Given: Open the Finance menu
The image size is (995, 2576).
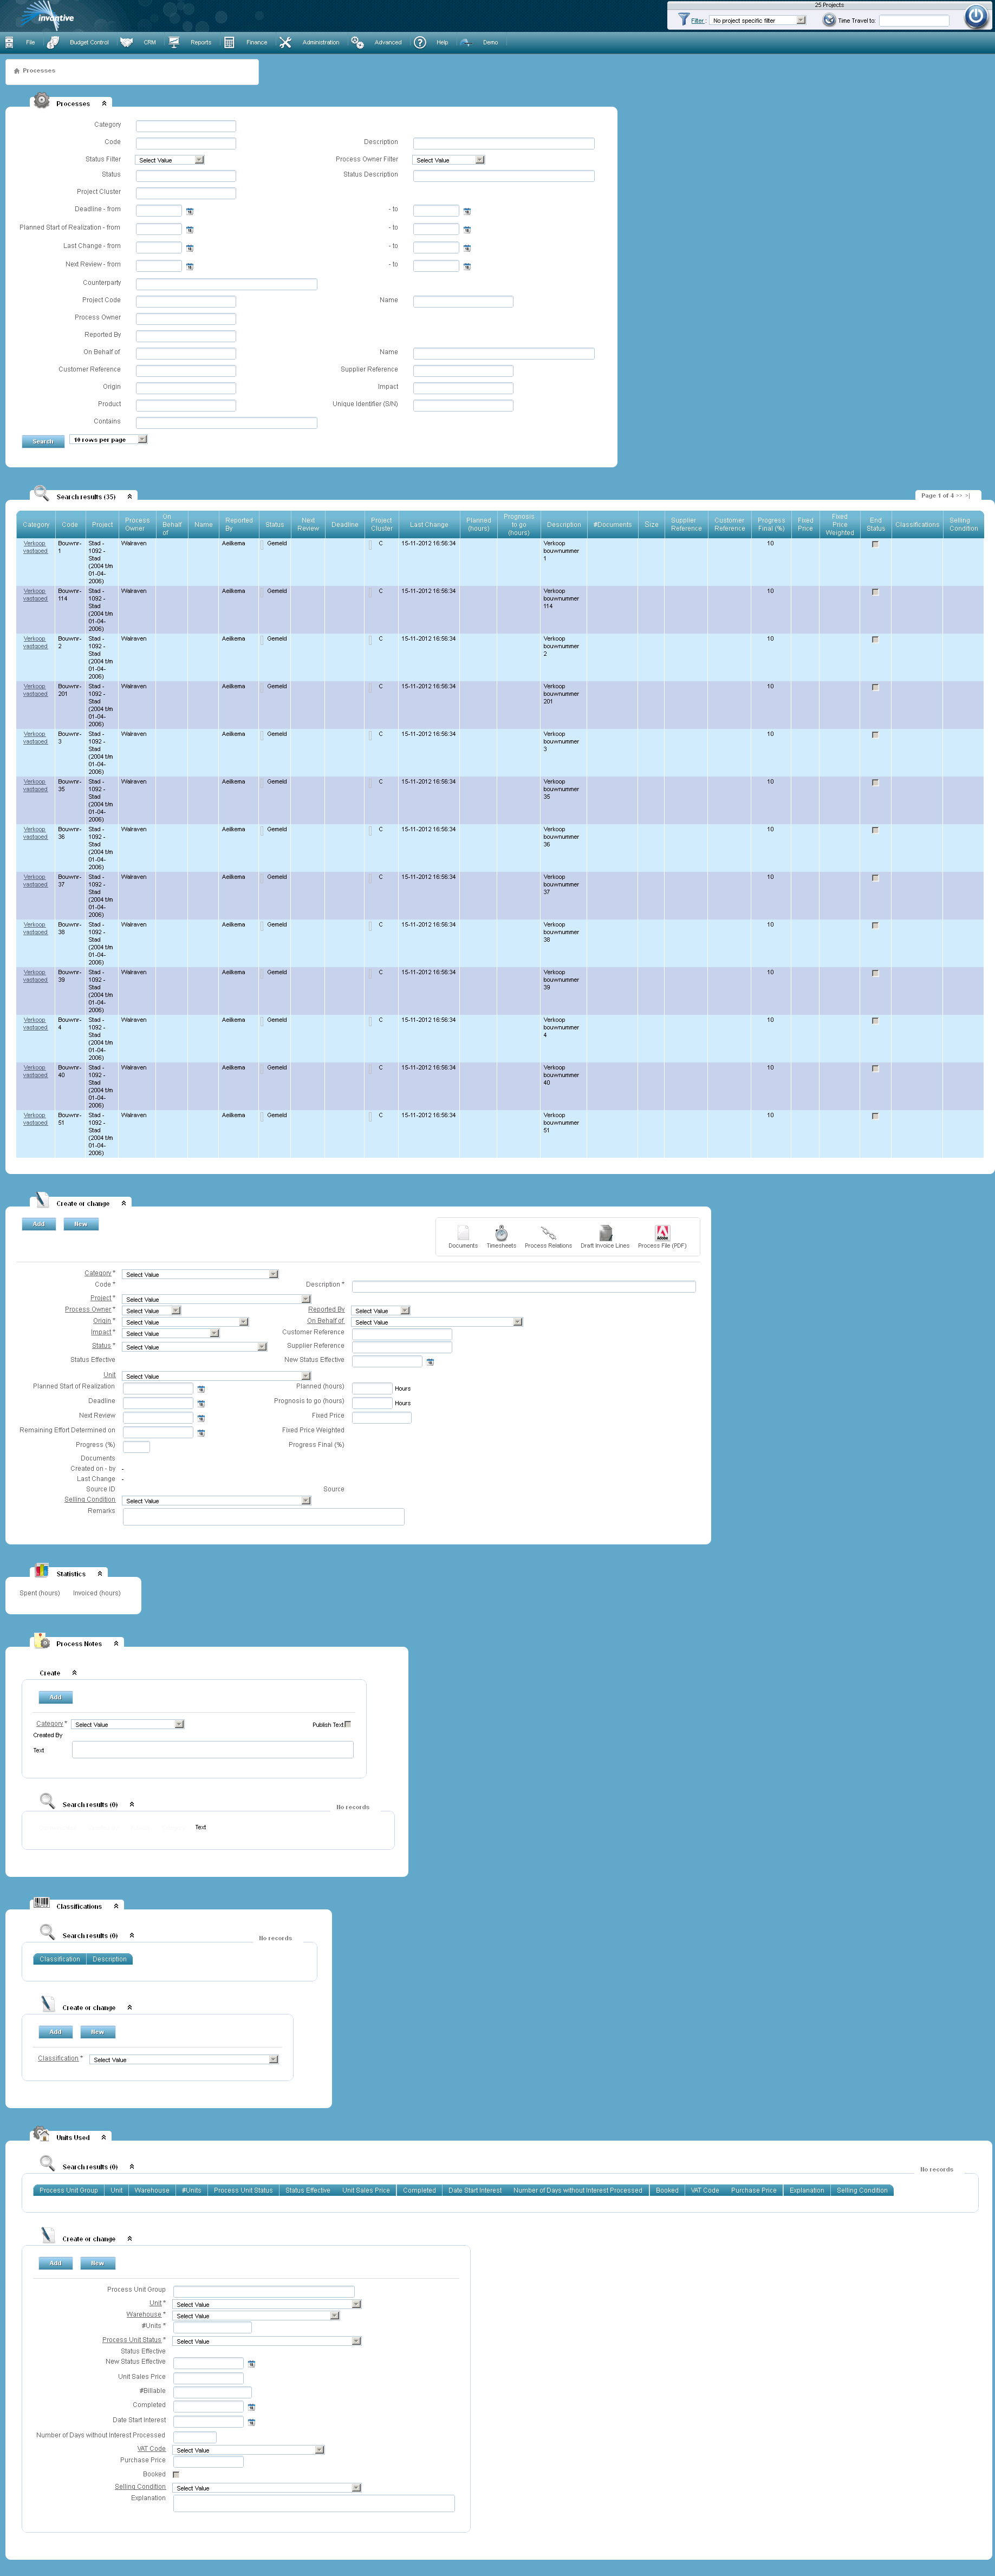Looking at the screenshot, I should 257,42.
